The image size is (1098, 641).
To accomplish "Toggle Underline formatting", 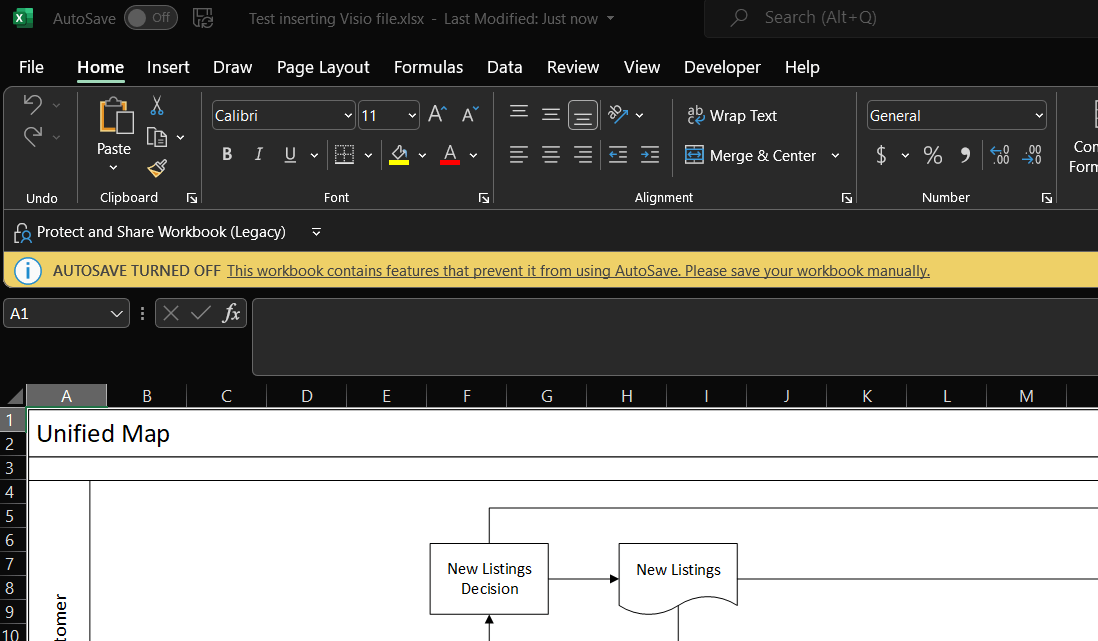I will 290,155.
